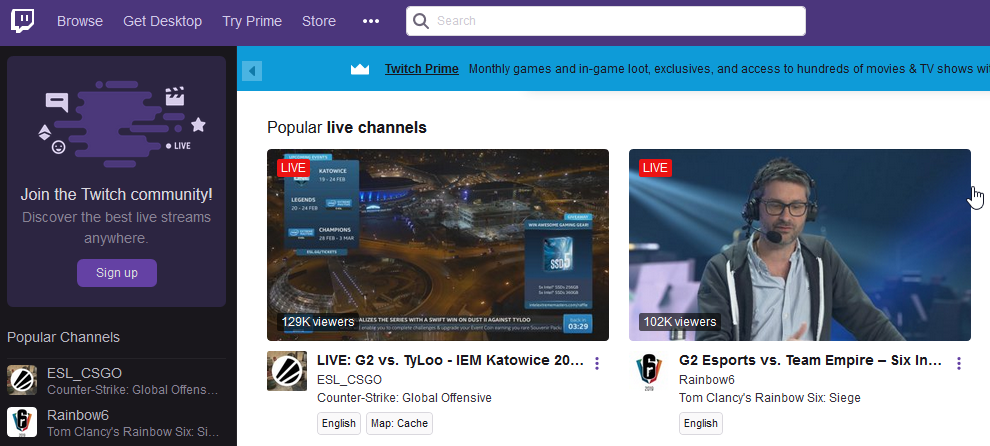Collapse the left sidebar with the arrow
This screenshot has height=446, width=990.
252,70
